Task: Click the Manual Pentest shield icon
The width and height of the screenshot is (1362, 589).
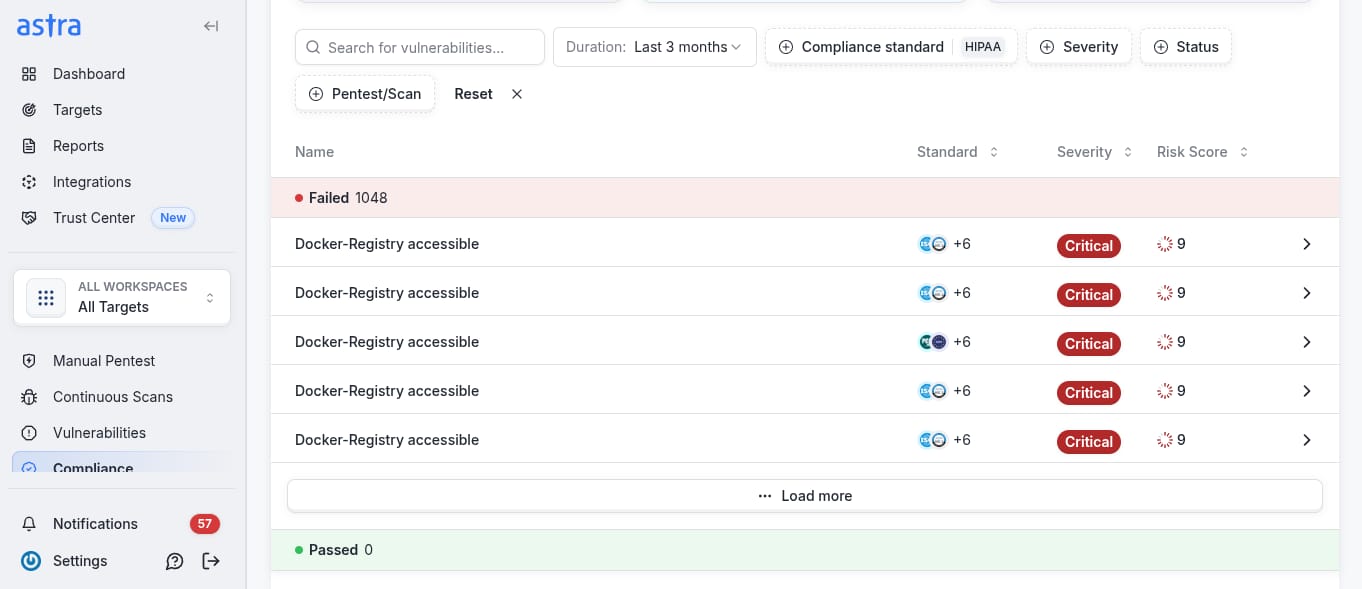Action: click(x=30, y=361)
